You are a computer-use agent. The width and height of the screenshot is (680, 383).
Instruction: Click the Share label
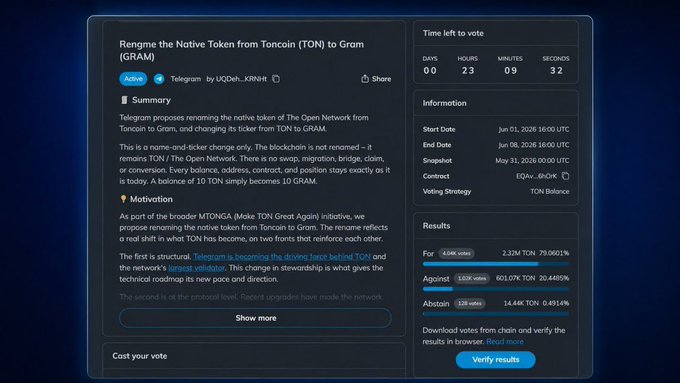coord(381,79)
